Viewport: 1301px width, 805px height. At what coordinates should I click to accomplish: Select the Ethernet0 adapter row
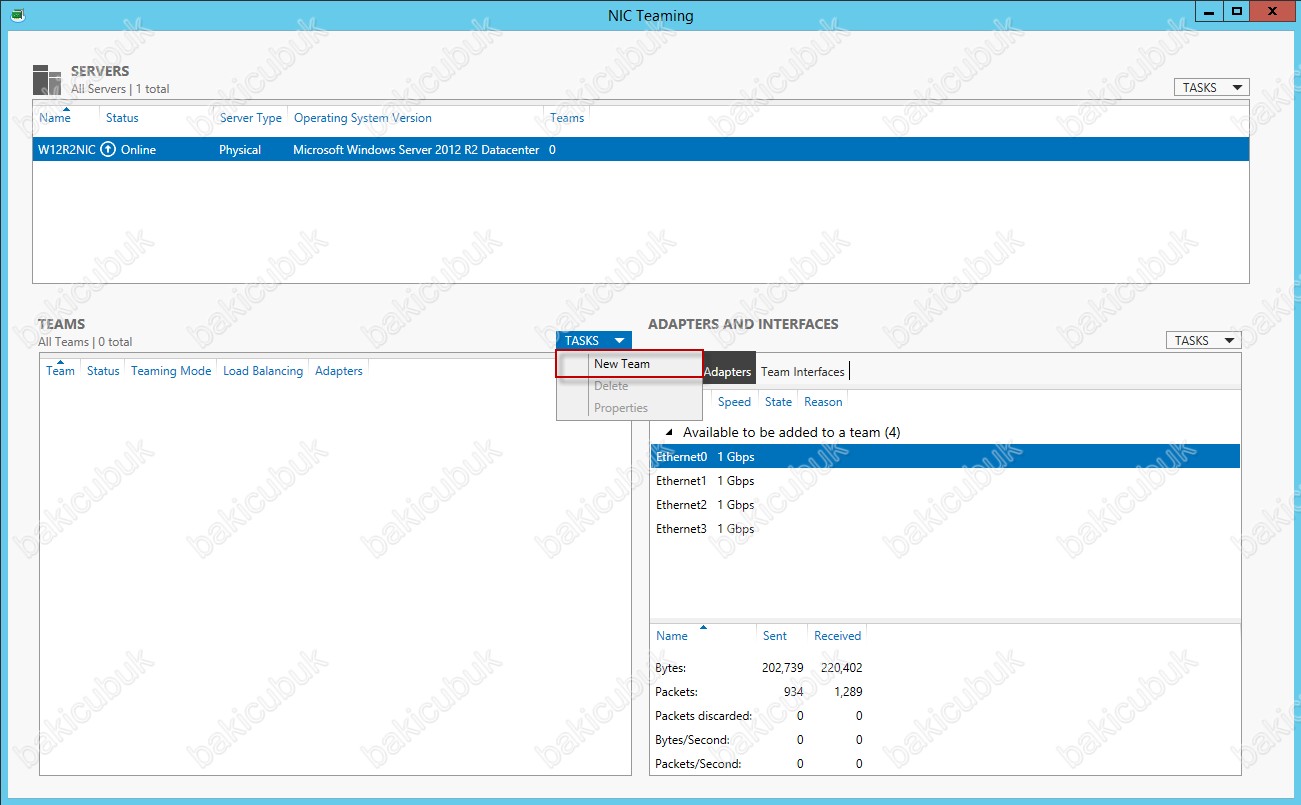tap(945, 457)
